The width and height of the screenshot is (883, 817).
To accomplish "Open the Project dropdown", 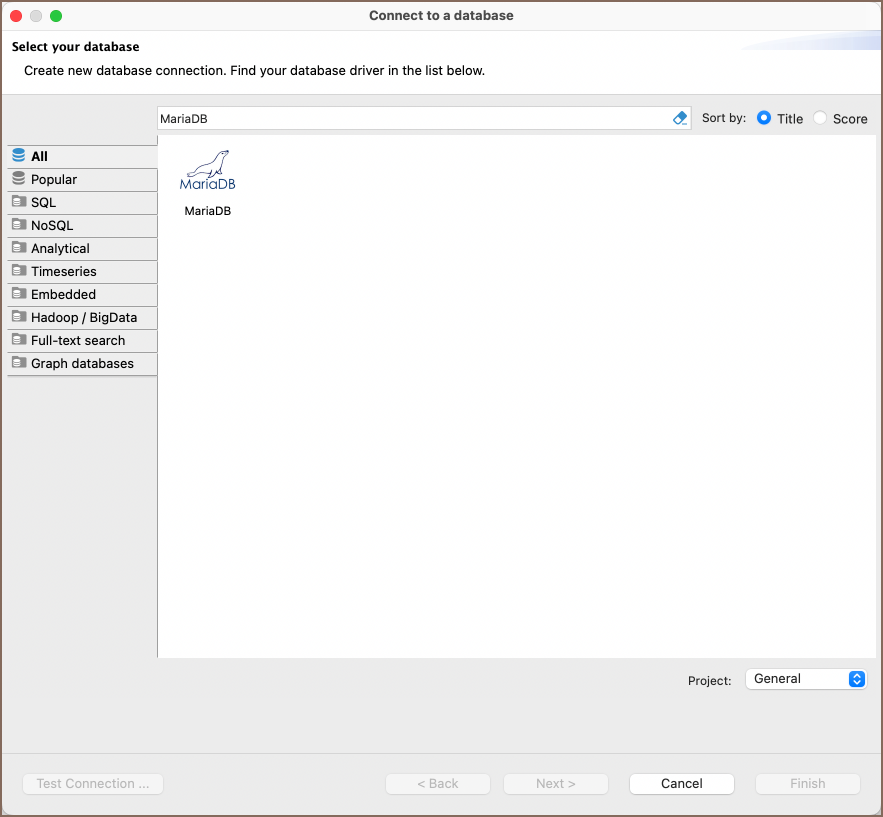I will [x=806, y=679].
